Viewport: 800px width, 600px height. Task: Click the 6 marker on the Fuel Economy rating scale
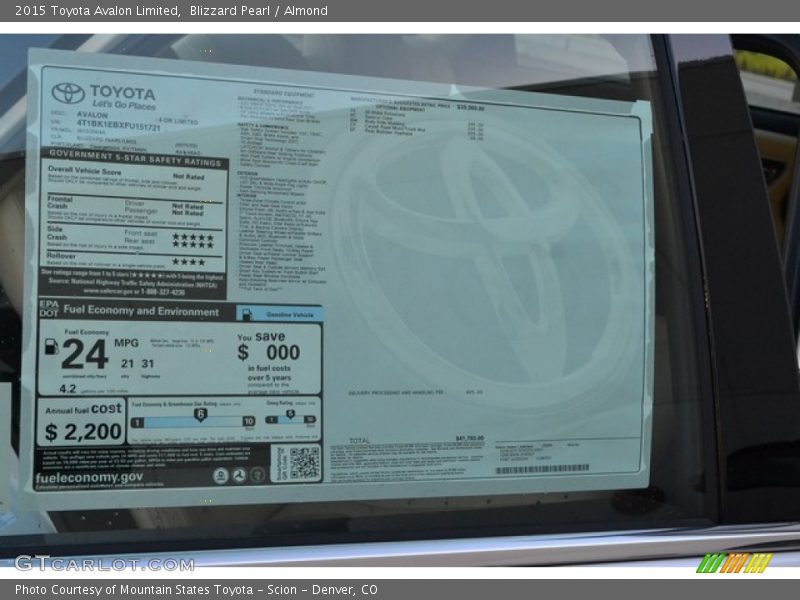tap(200, 413)
